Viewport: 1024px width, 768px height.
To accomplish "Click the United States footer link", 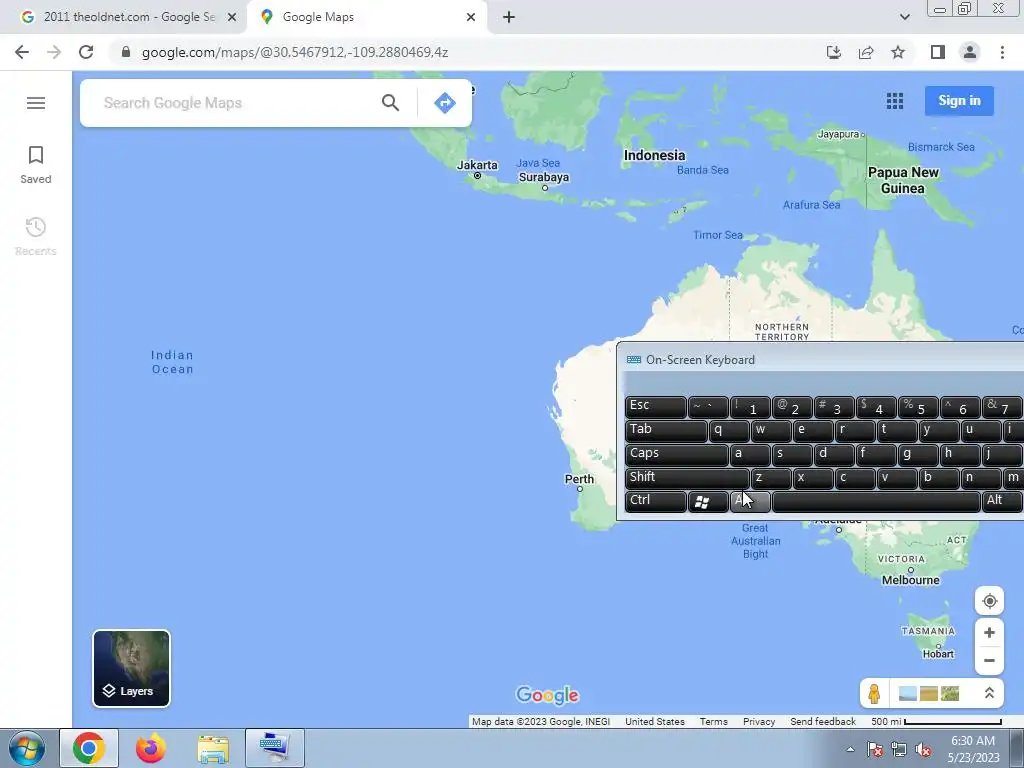I will click(654, 722).
